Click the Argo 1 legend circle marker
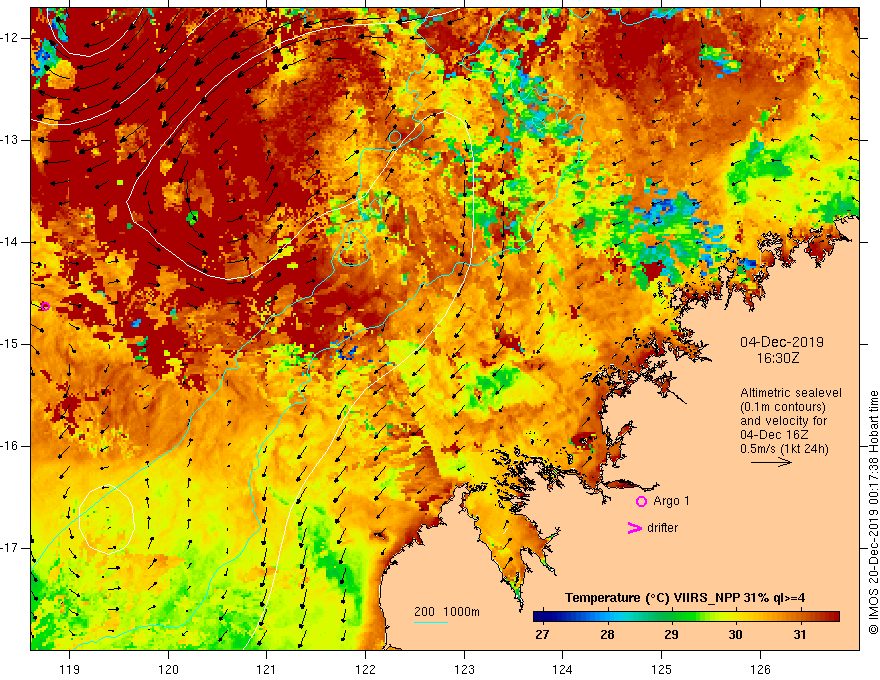 (641, 502)
